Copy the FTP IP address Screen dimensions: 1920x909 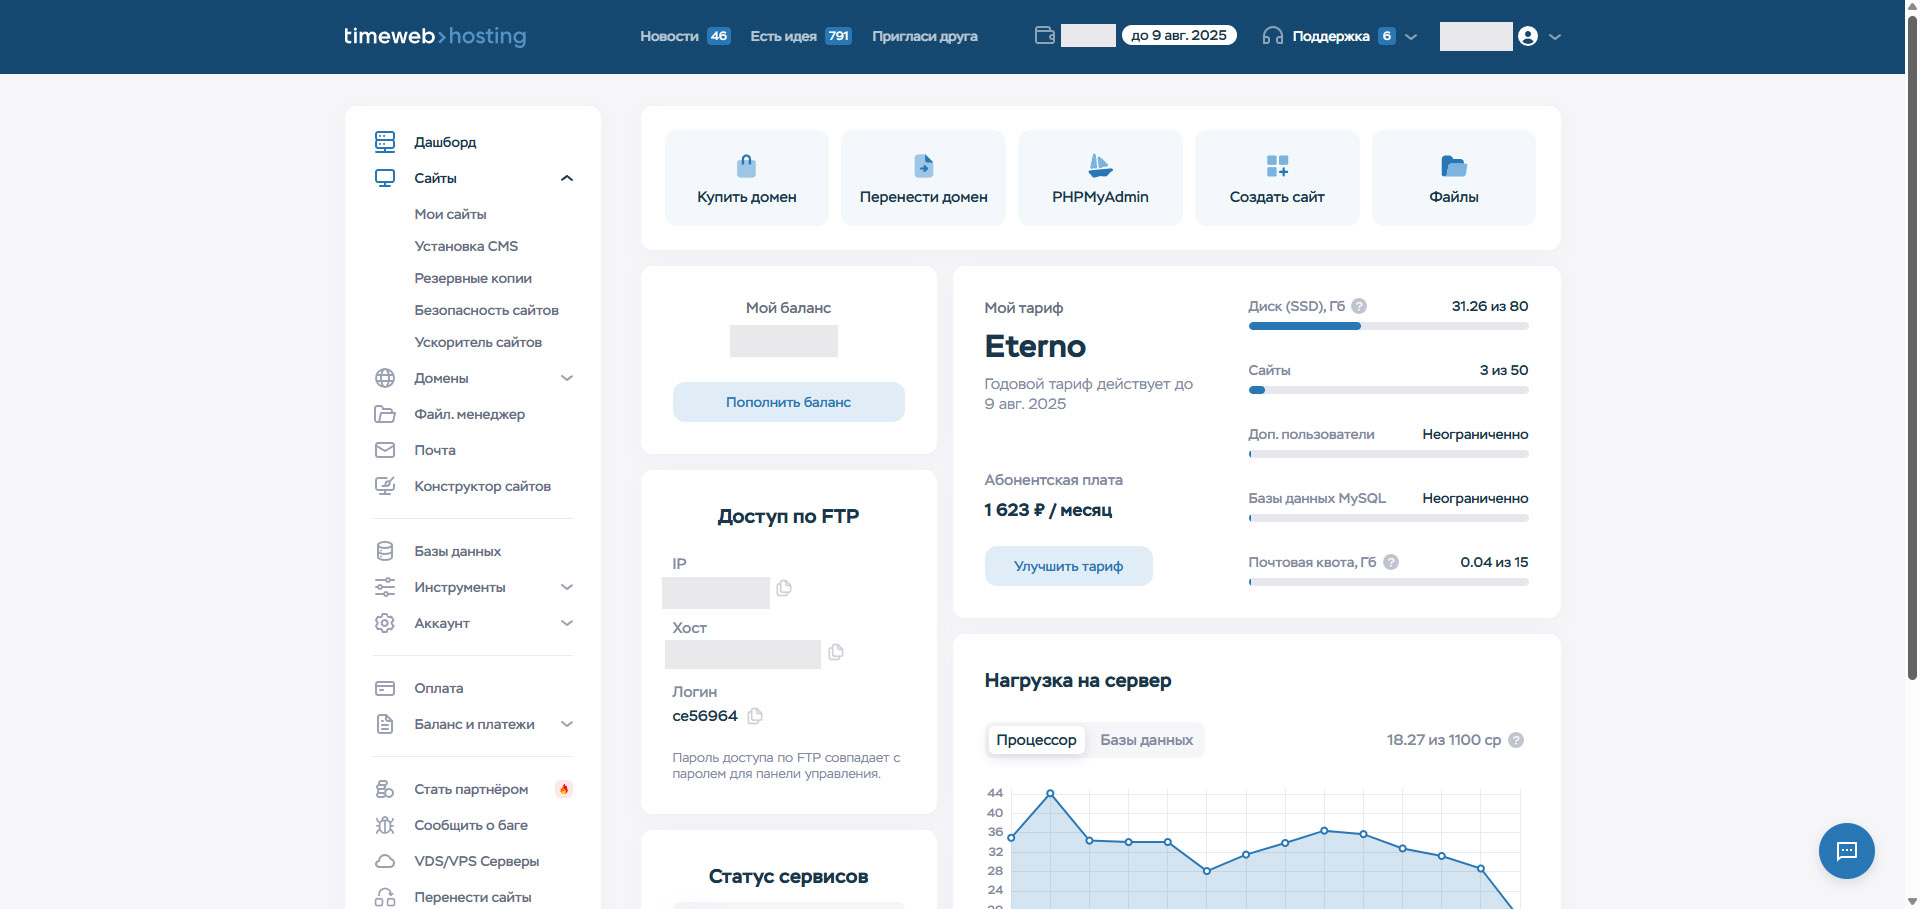click(x=784, y=588)
